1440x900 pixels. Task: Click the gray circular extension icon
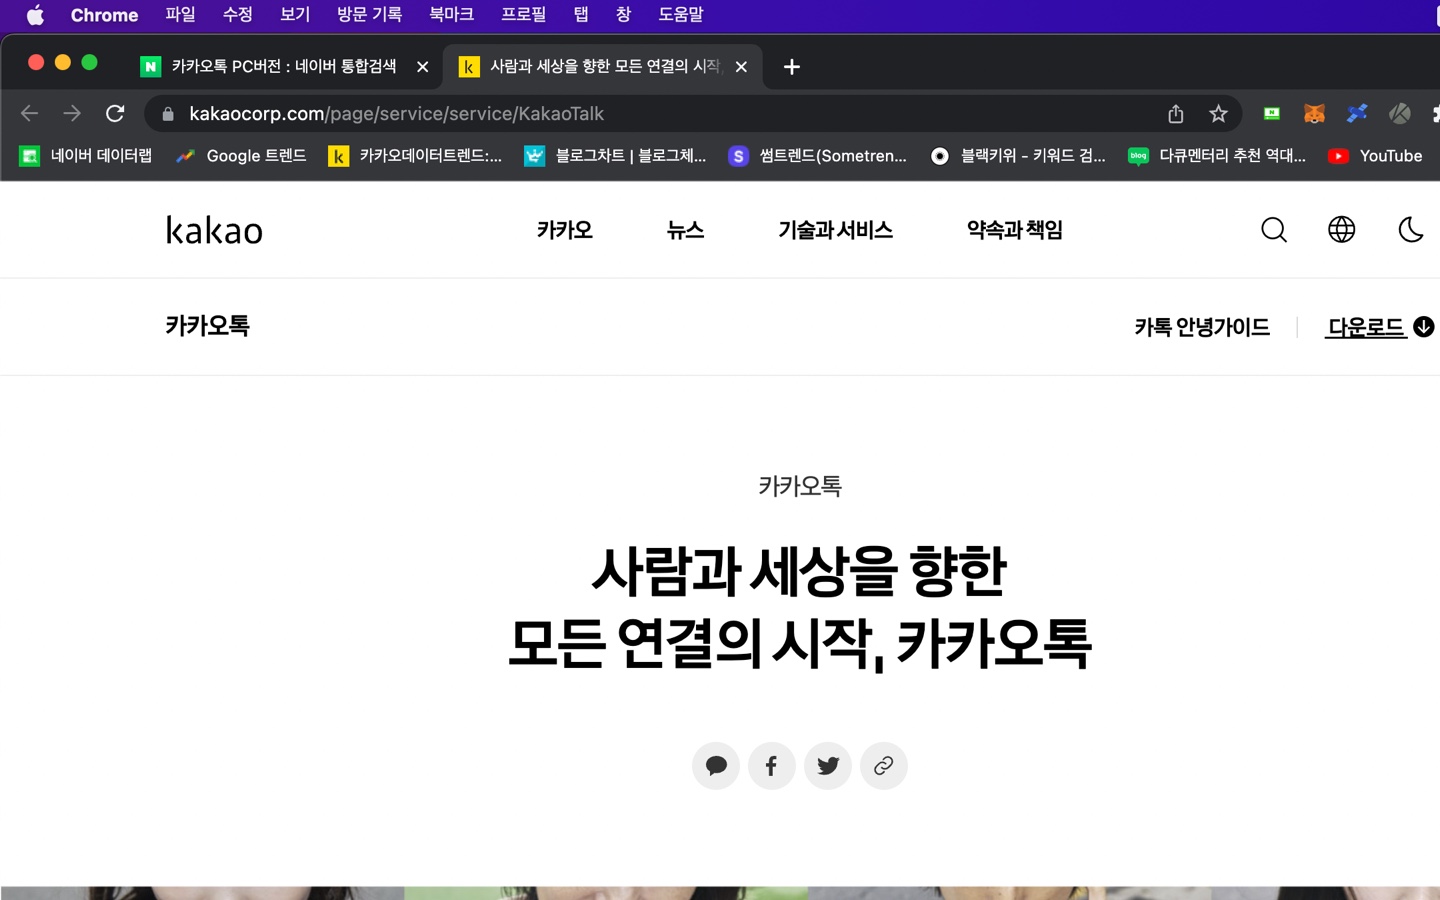point(1400,114)
